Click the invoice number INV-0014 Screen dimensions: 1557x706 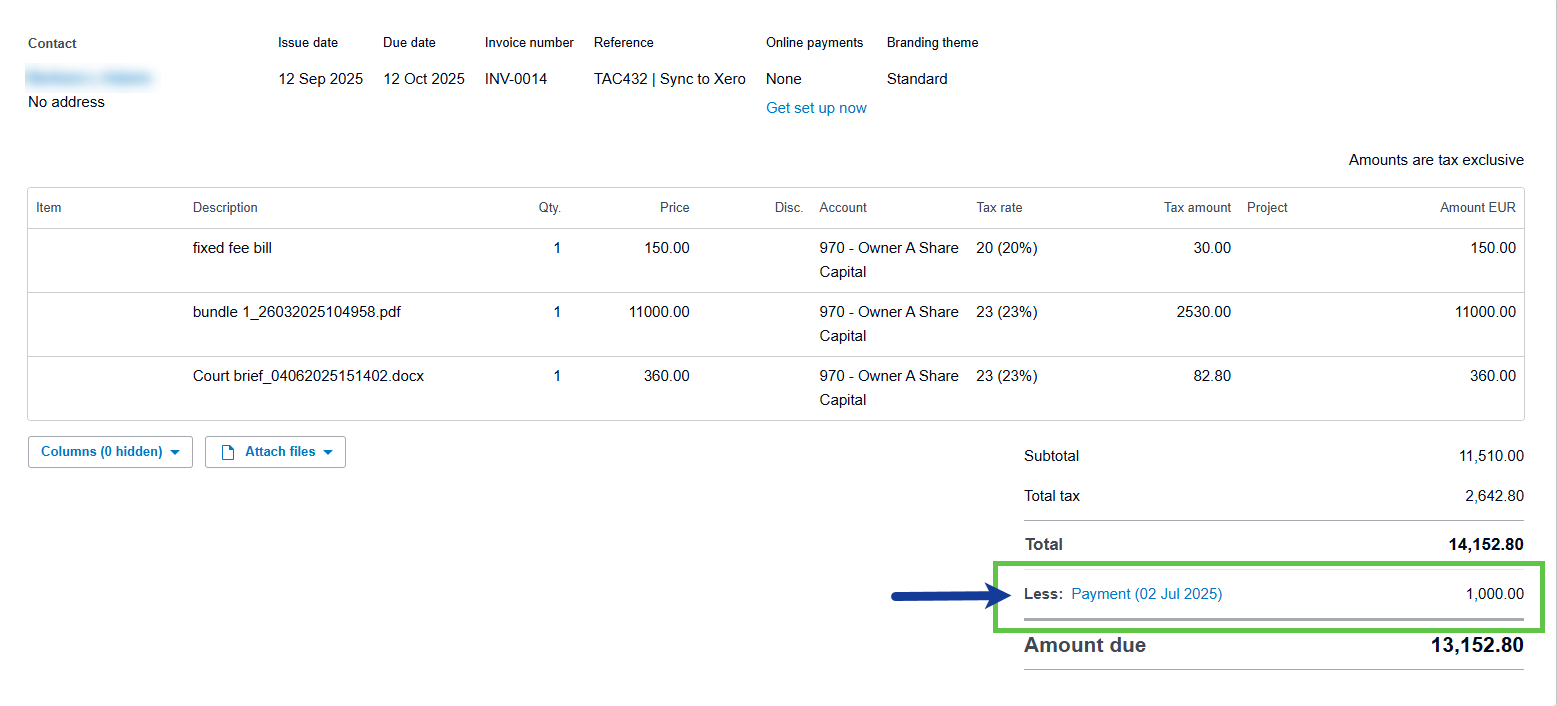tap(516, 79)
